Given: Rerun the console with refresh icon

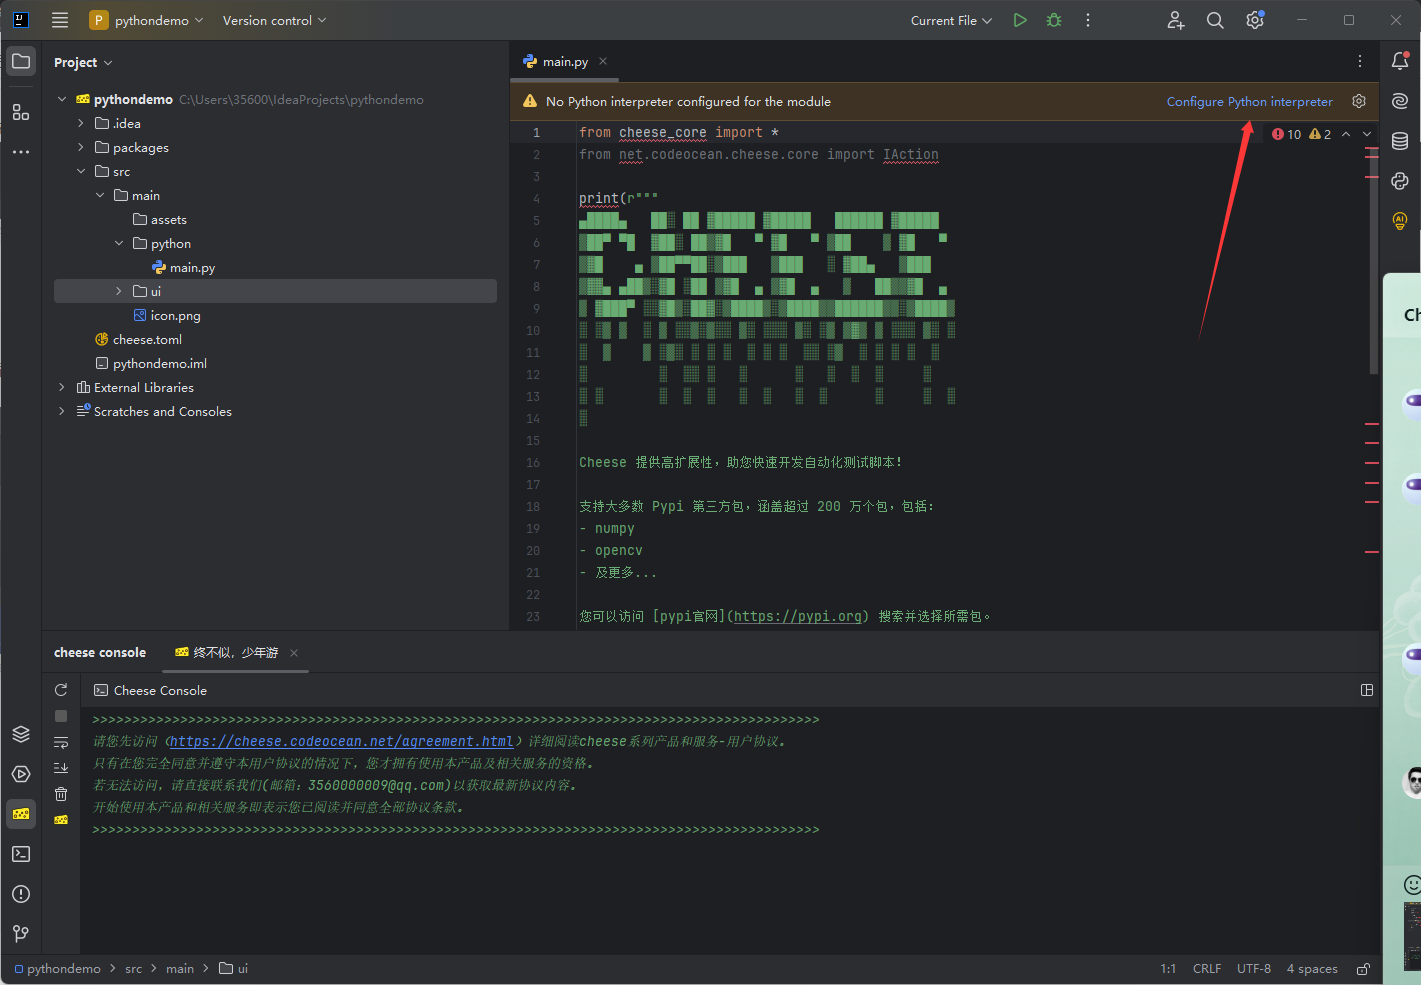Looking at the screenshot, I should click(x=61, y=690).
